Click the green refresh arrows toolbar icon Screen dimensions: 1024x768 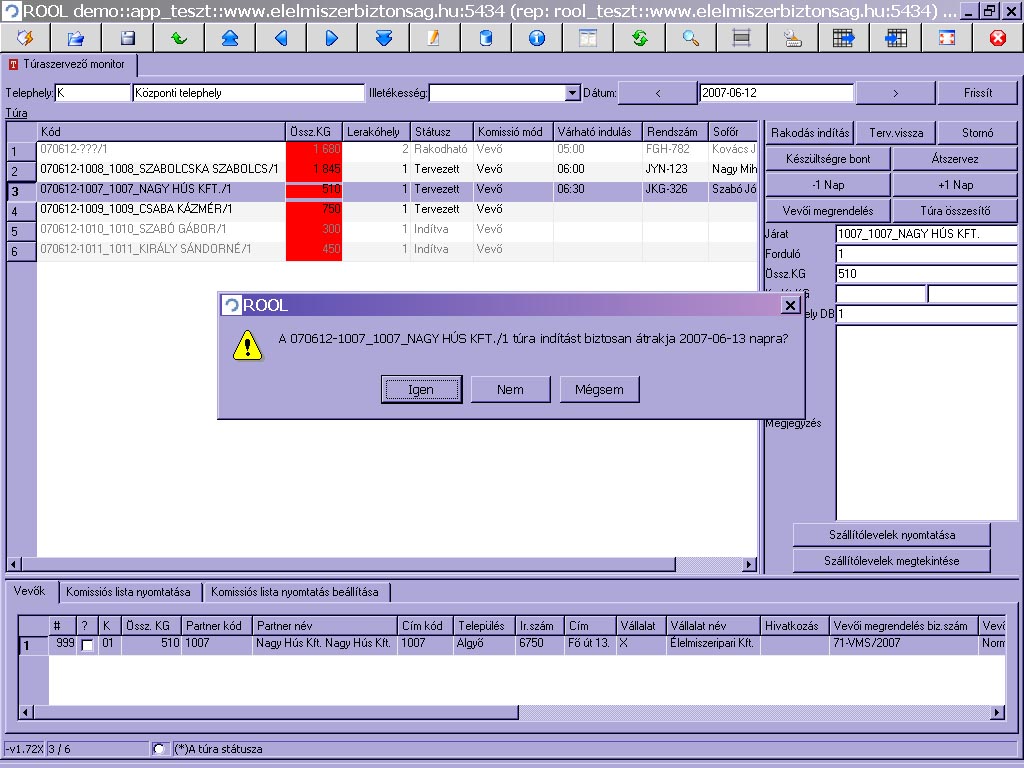[x=639, y=38]
